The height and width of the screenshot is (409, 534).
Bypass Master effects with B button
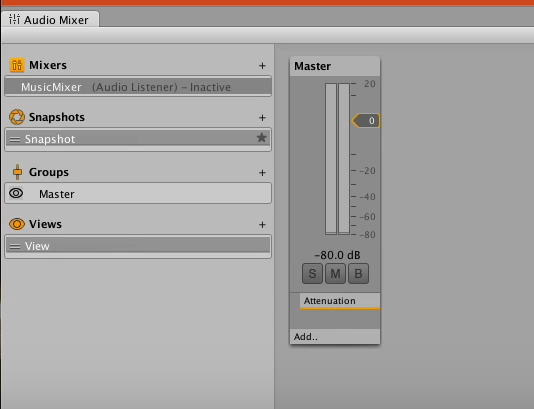pyautogui.click(x=358, y=273)
